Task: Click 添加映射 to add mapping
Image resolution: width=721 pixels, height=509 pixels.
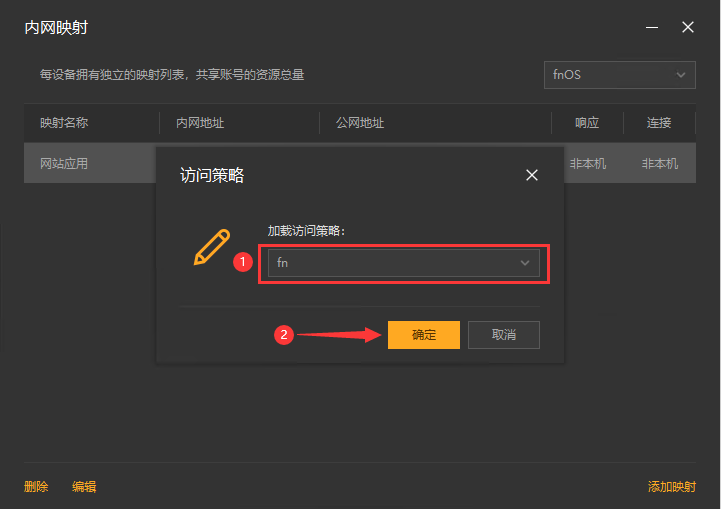Action: click(672, 486)
